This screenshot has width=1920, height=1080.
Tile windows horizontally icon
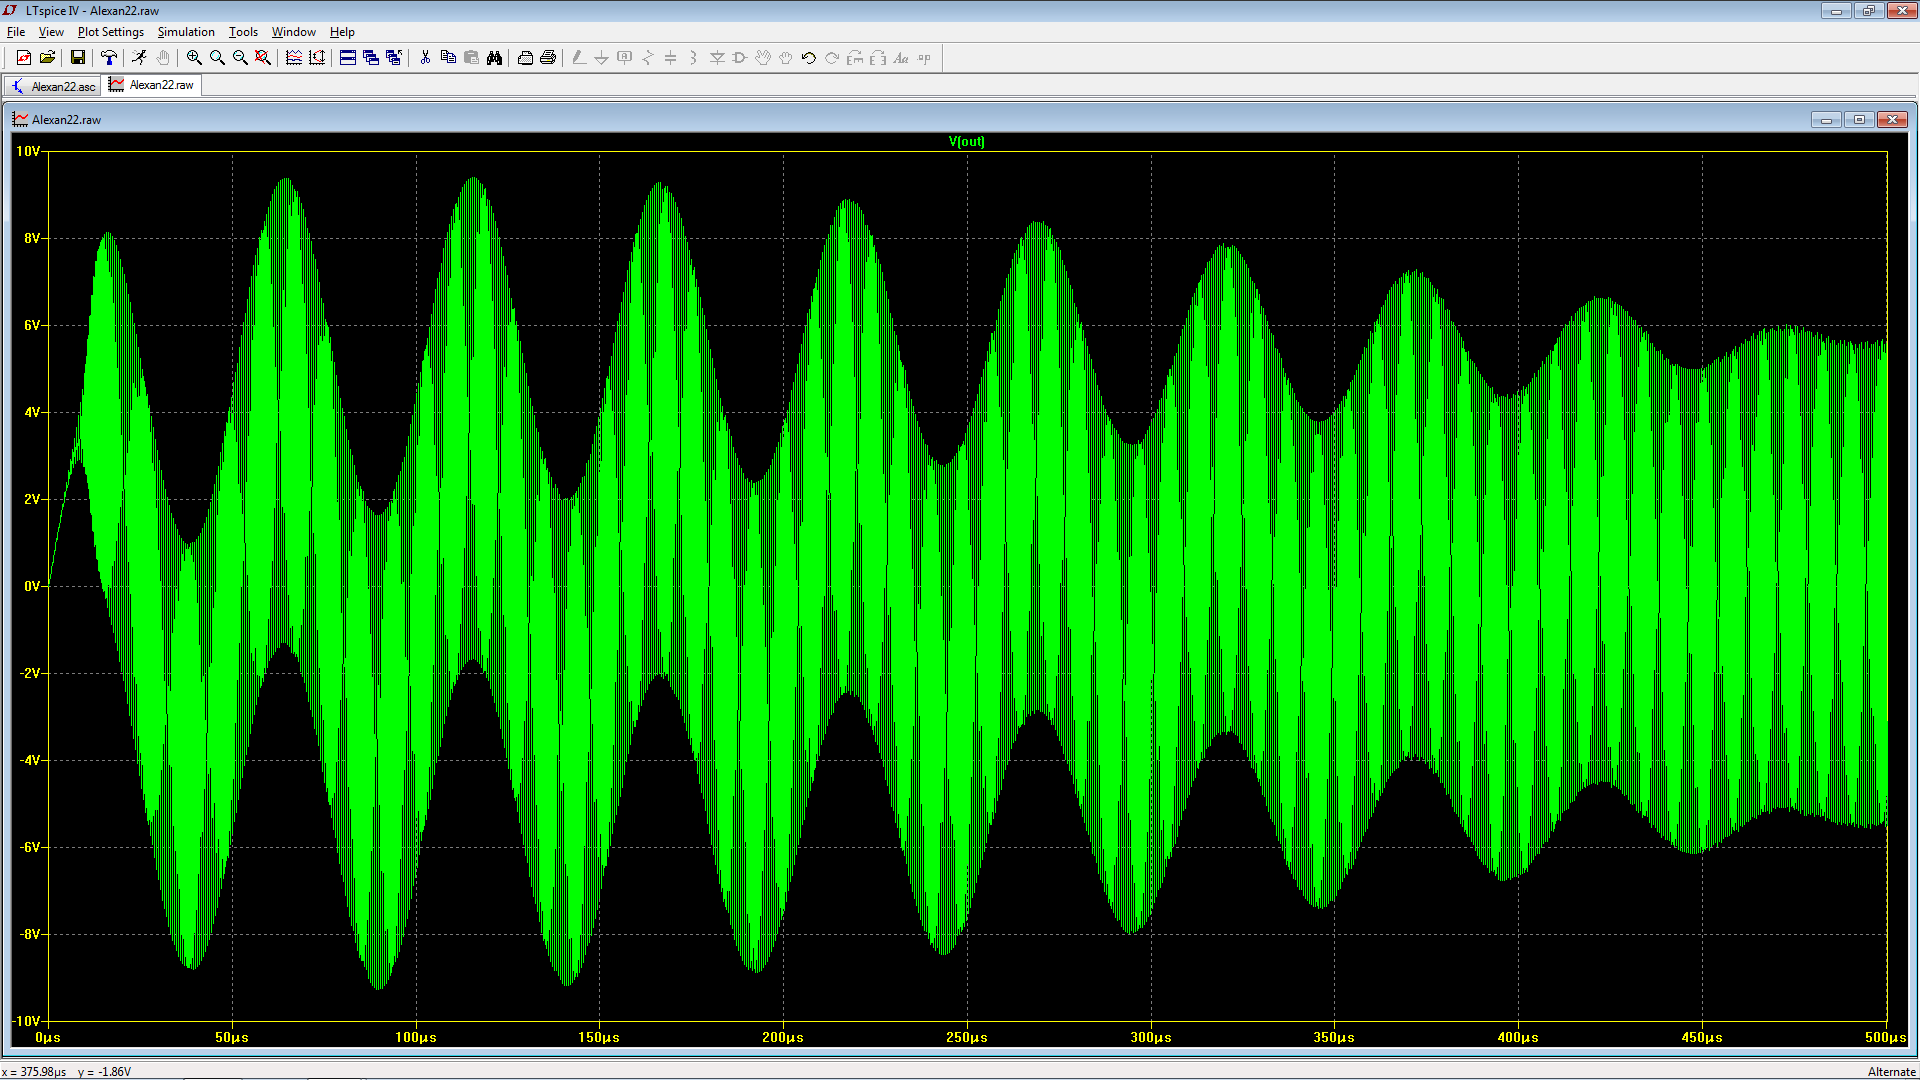click(348, 58)
